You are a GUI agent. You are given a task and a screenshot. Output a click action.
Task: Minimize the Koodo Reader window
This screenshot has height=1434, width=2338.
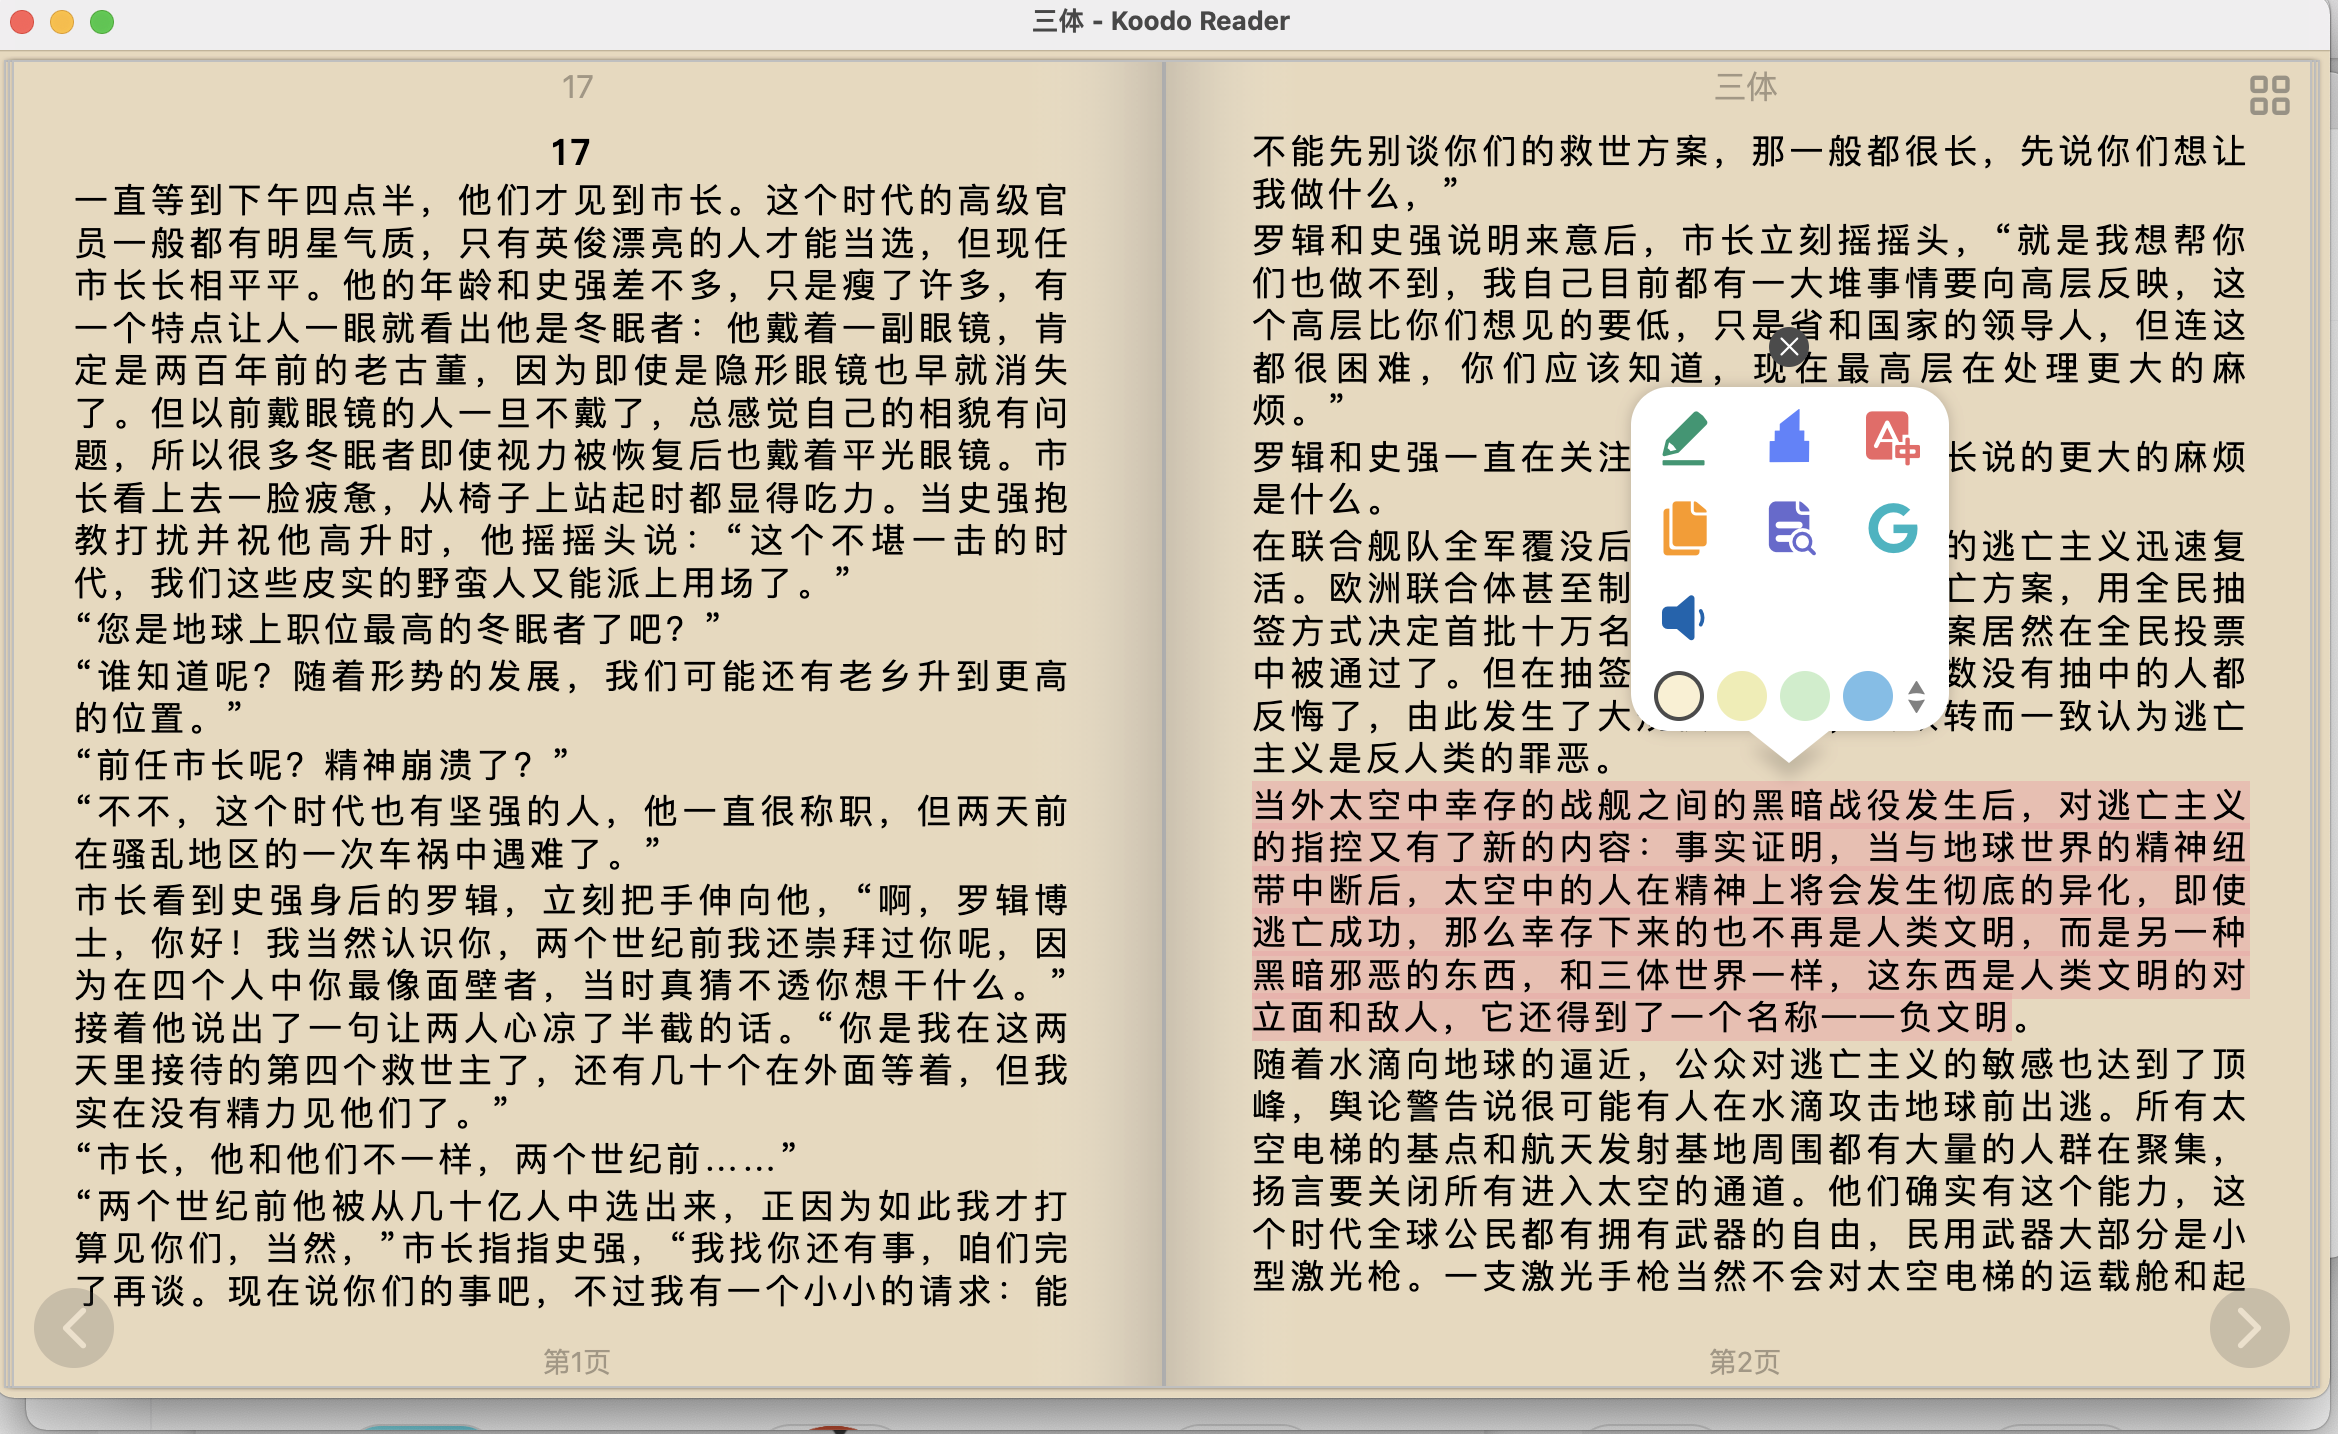pyautogui.click(x=62, y=21)
